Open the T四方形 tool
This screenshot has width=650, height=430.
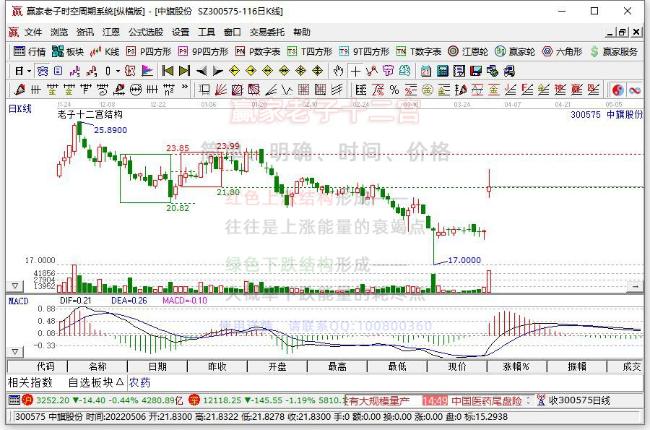coord(310,51)
